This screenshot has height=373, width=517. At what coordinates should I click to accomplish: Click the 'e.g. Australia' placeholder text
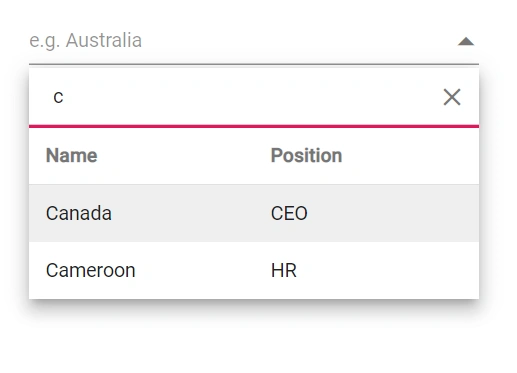[x=86, y=41]
